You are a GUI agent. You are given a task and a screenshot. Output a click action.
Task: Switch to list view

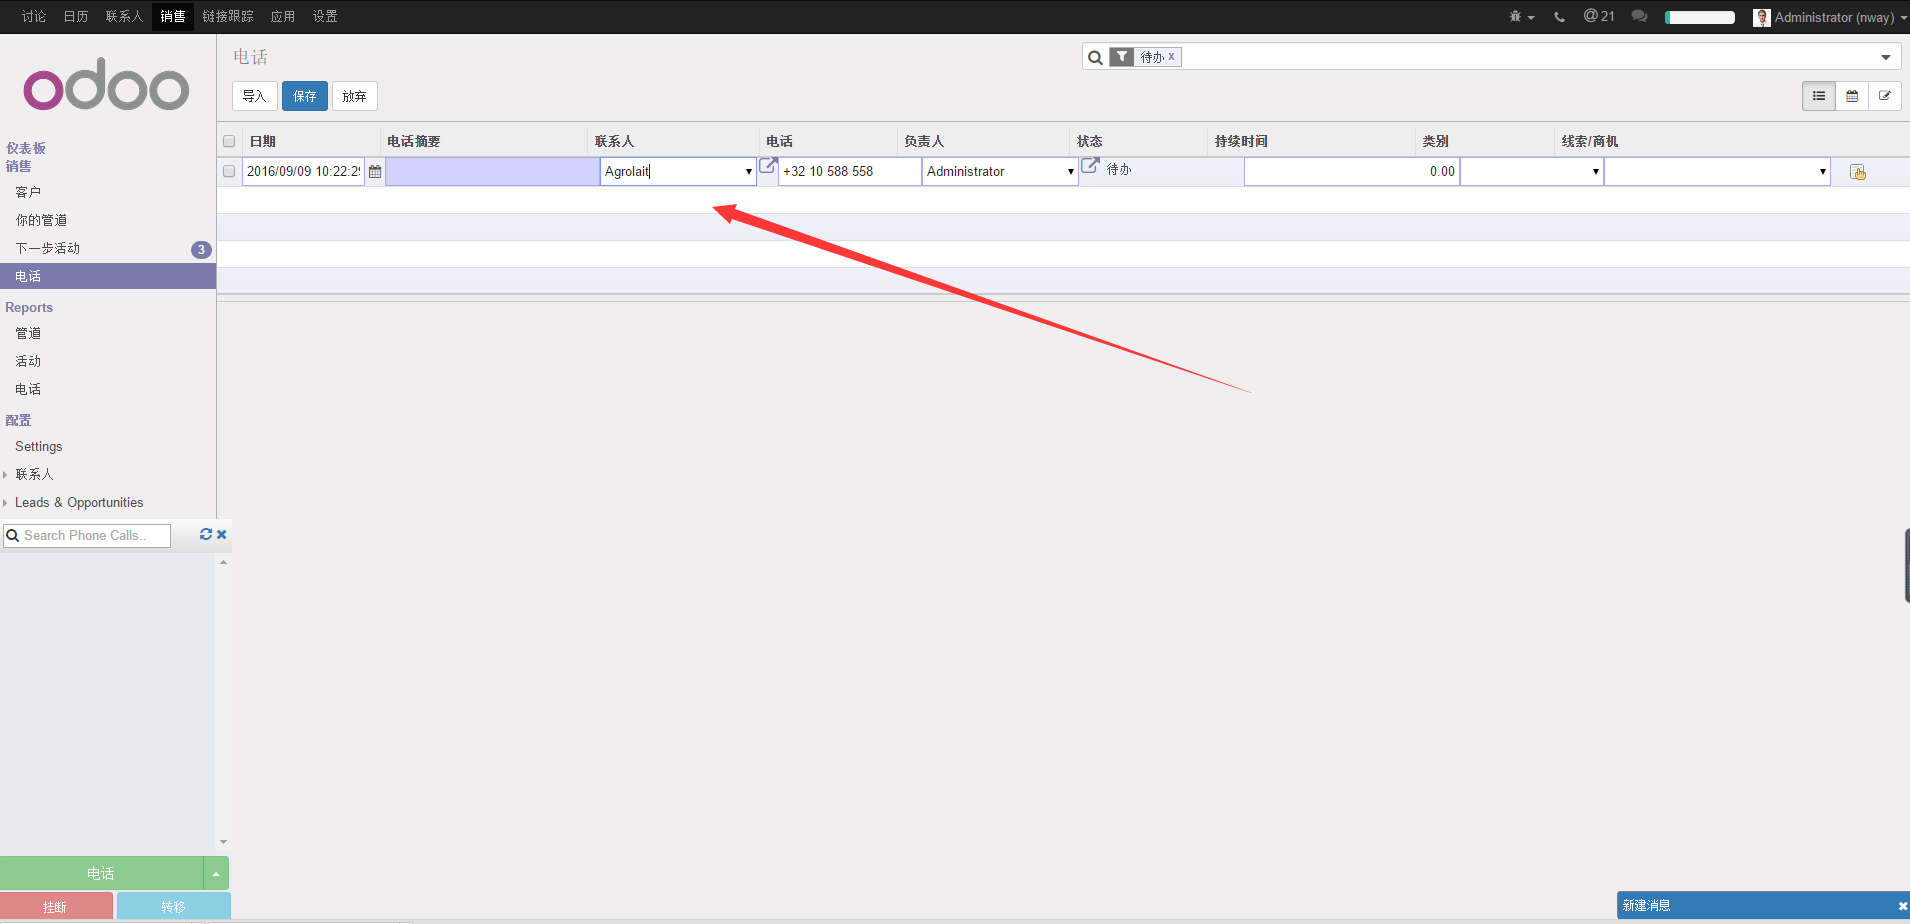[x=1819, y=96]
